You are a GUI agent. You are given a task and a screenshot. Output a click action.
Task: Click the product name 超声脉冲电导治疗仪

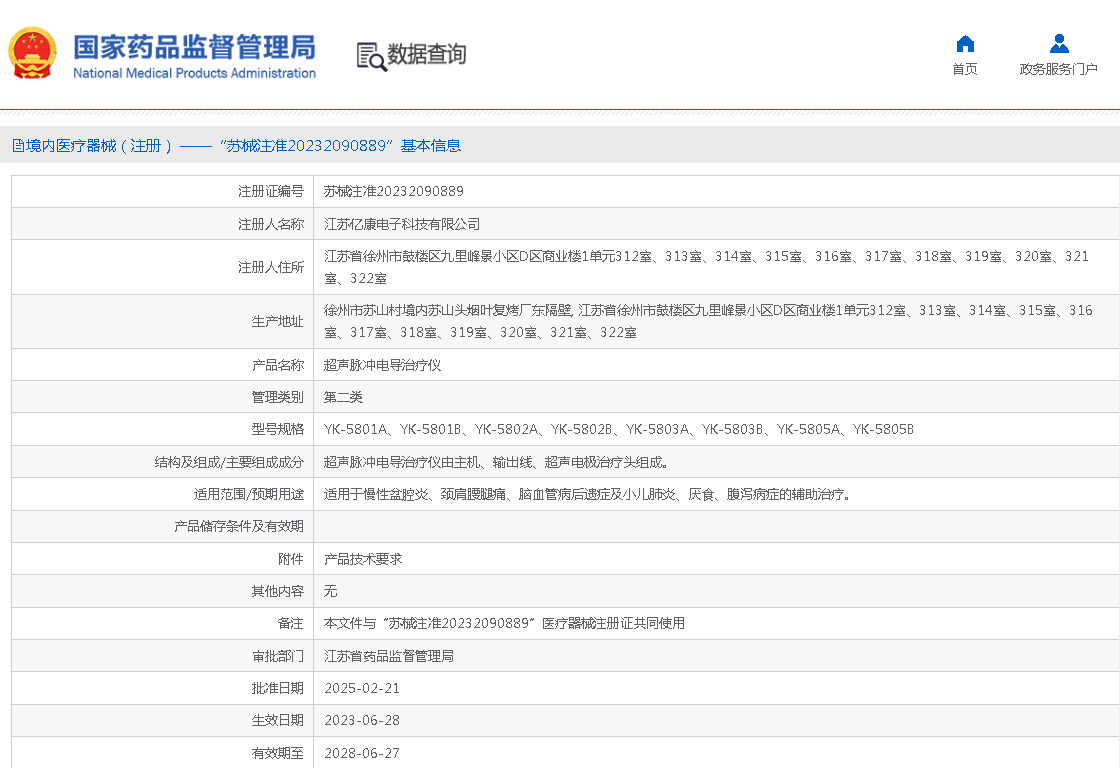[x=382, y=365]
